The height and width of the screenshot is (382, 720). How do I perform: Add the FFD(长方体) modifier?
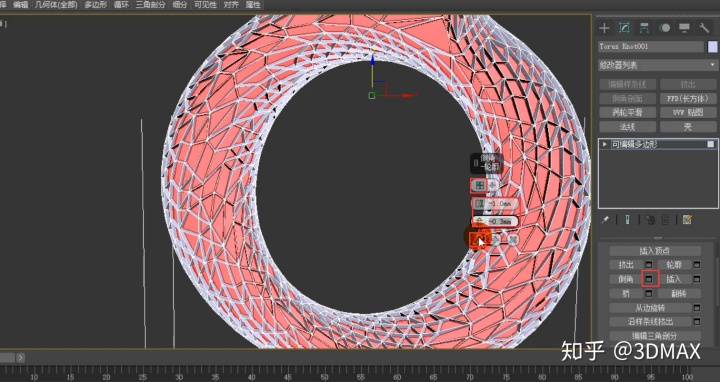point(688,98)
